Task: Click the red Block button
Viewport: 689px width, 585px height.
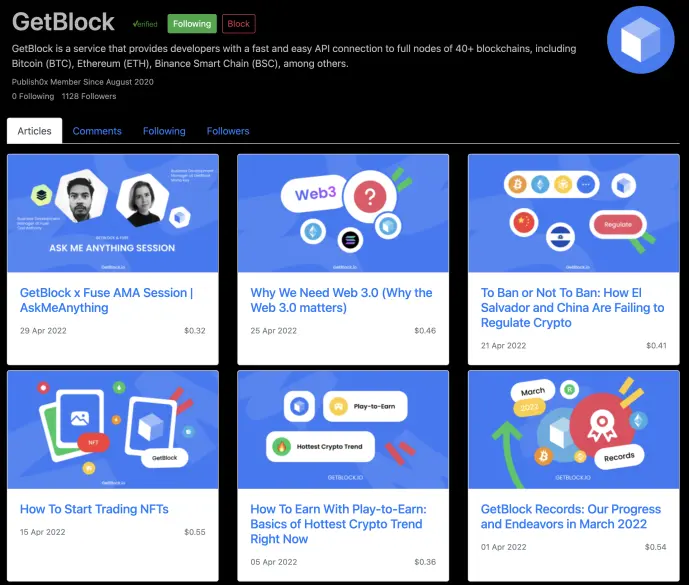Action: (x=239, y=24)
